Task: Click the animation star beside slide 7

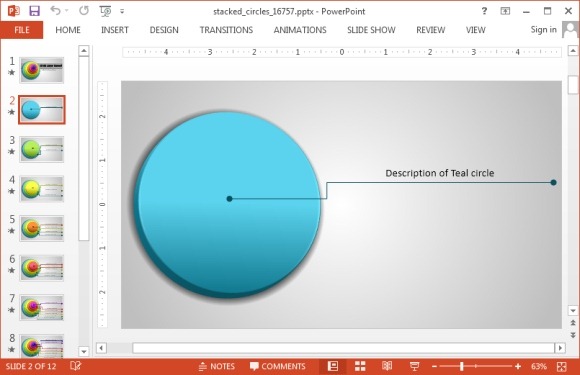Action: 12,310
